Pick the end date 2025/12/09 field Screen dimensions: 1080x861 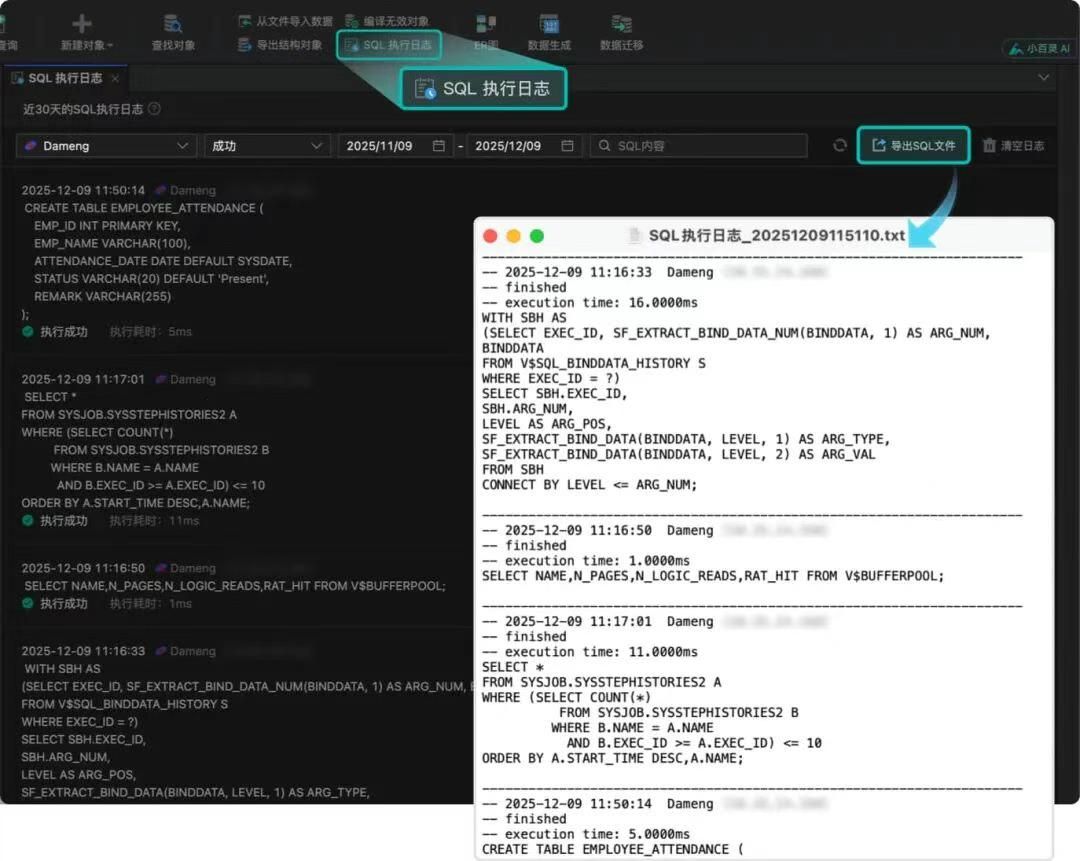click(524, 146)
